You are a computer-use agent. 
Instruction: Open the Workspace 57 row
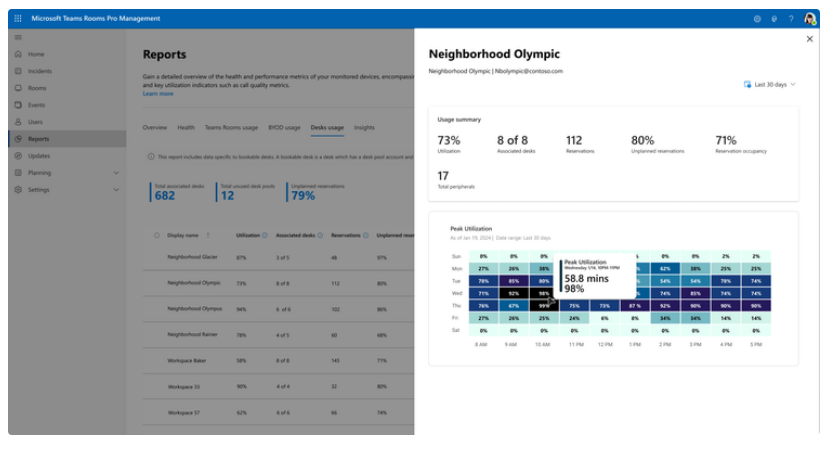pos(278,413)
